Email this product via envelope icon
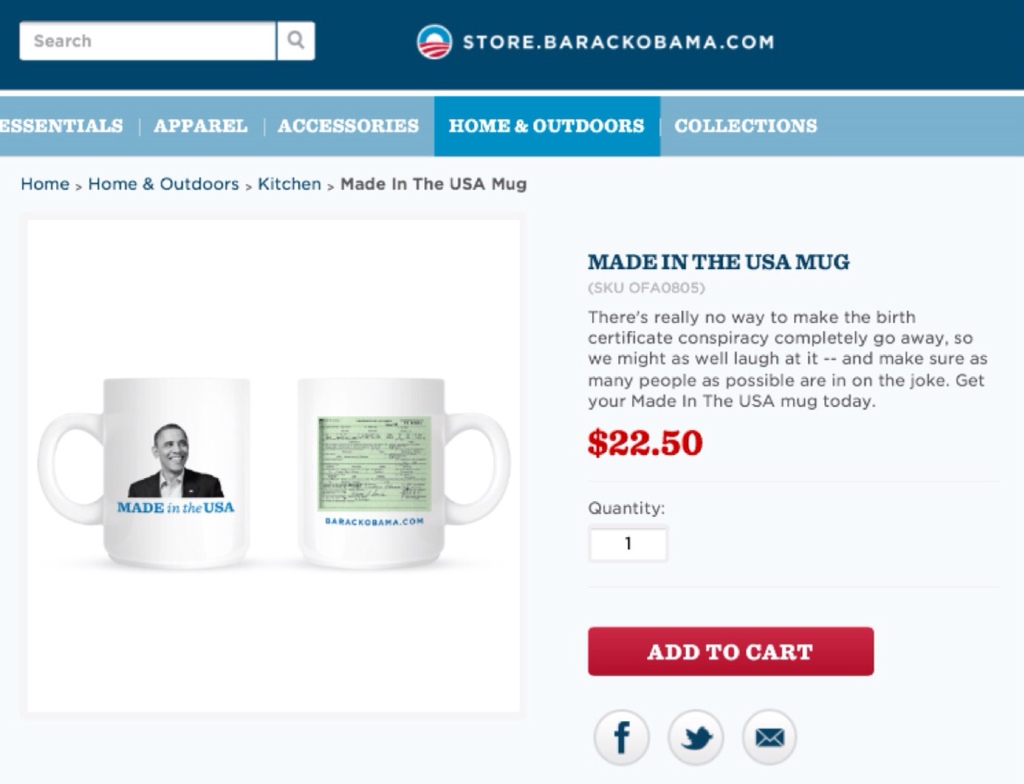Screen dimensions: 1024x784 (770, 738)
